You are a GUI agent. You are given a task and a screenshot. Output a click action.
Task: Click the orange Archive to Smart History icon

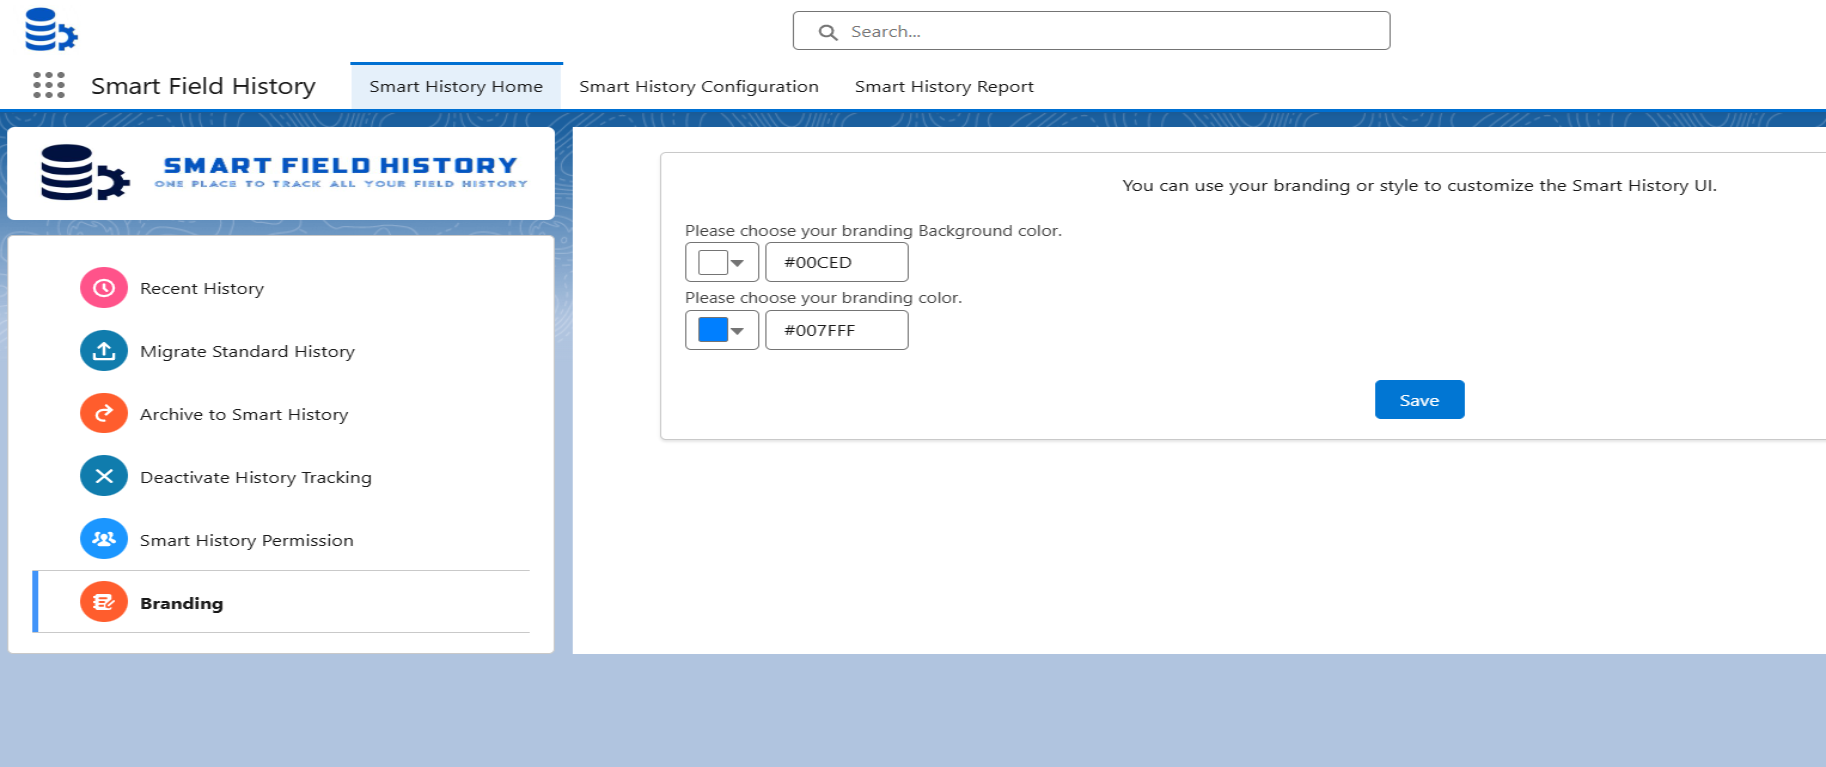[104, 414]
